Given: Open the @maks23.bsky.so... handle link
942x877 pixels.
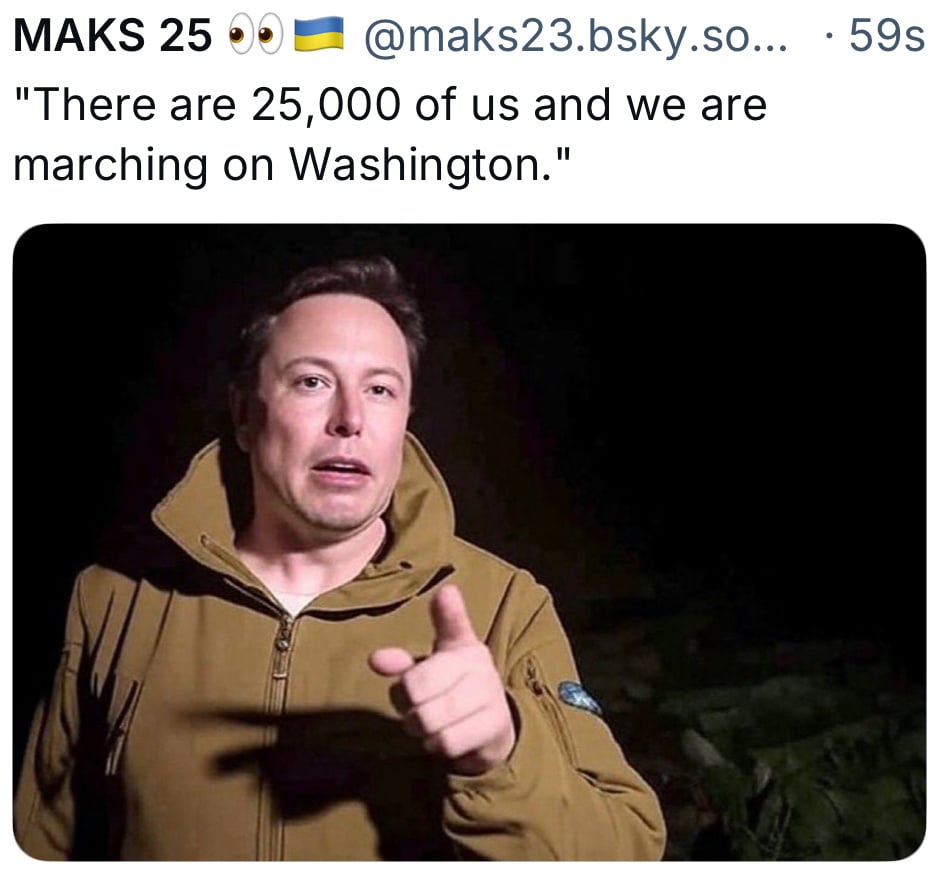Looking at the screenshot, I should point(575,36).
